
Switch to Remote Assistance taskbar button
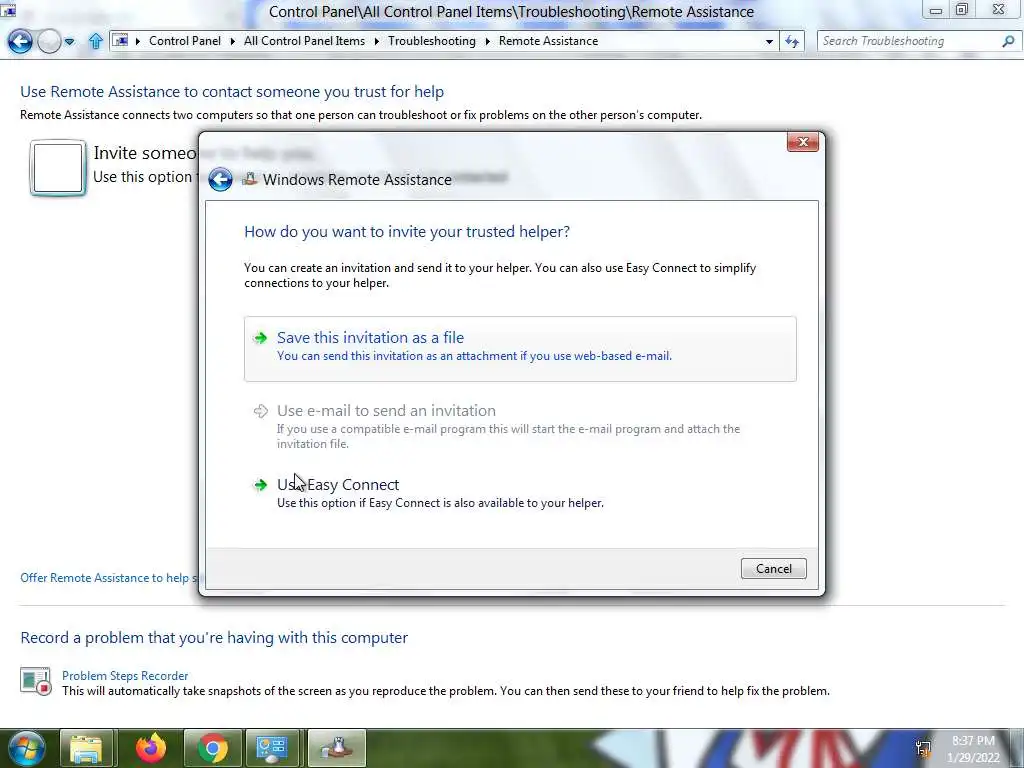point(336,748)
